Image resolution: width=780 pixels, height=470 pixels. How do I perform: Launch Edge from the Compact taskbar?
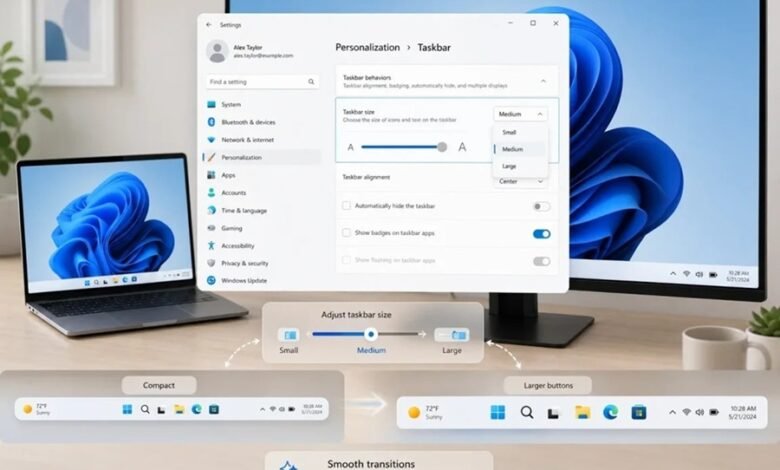click(196, 409)
